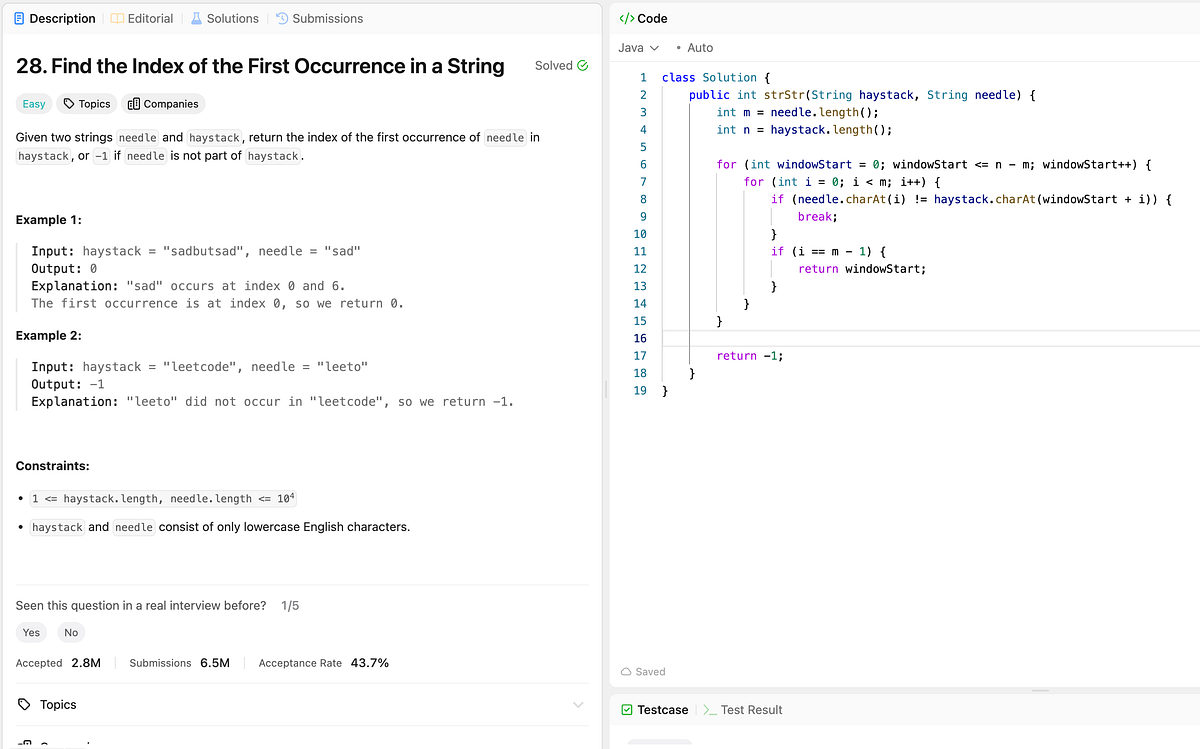The height and width of the screenshot is (749, 1200).
Task: Select Yes for seen in real interview
Action: pos(30,631)
